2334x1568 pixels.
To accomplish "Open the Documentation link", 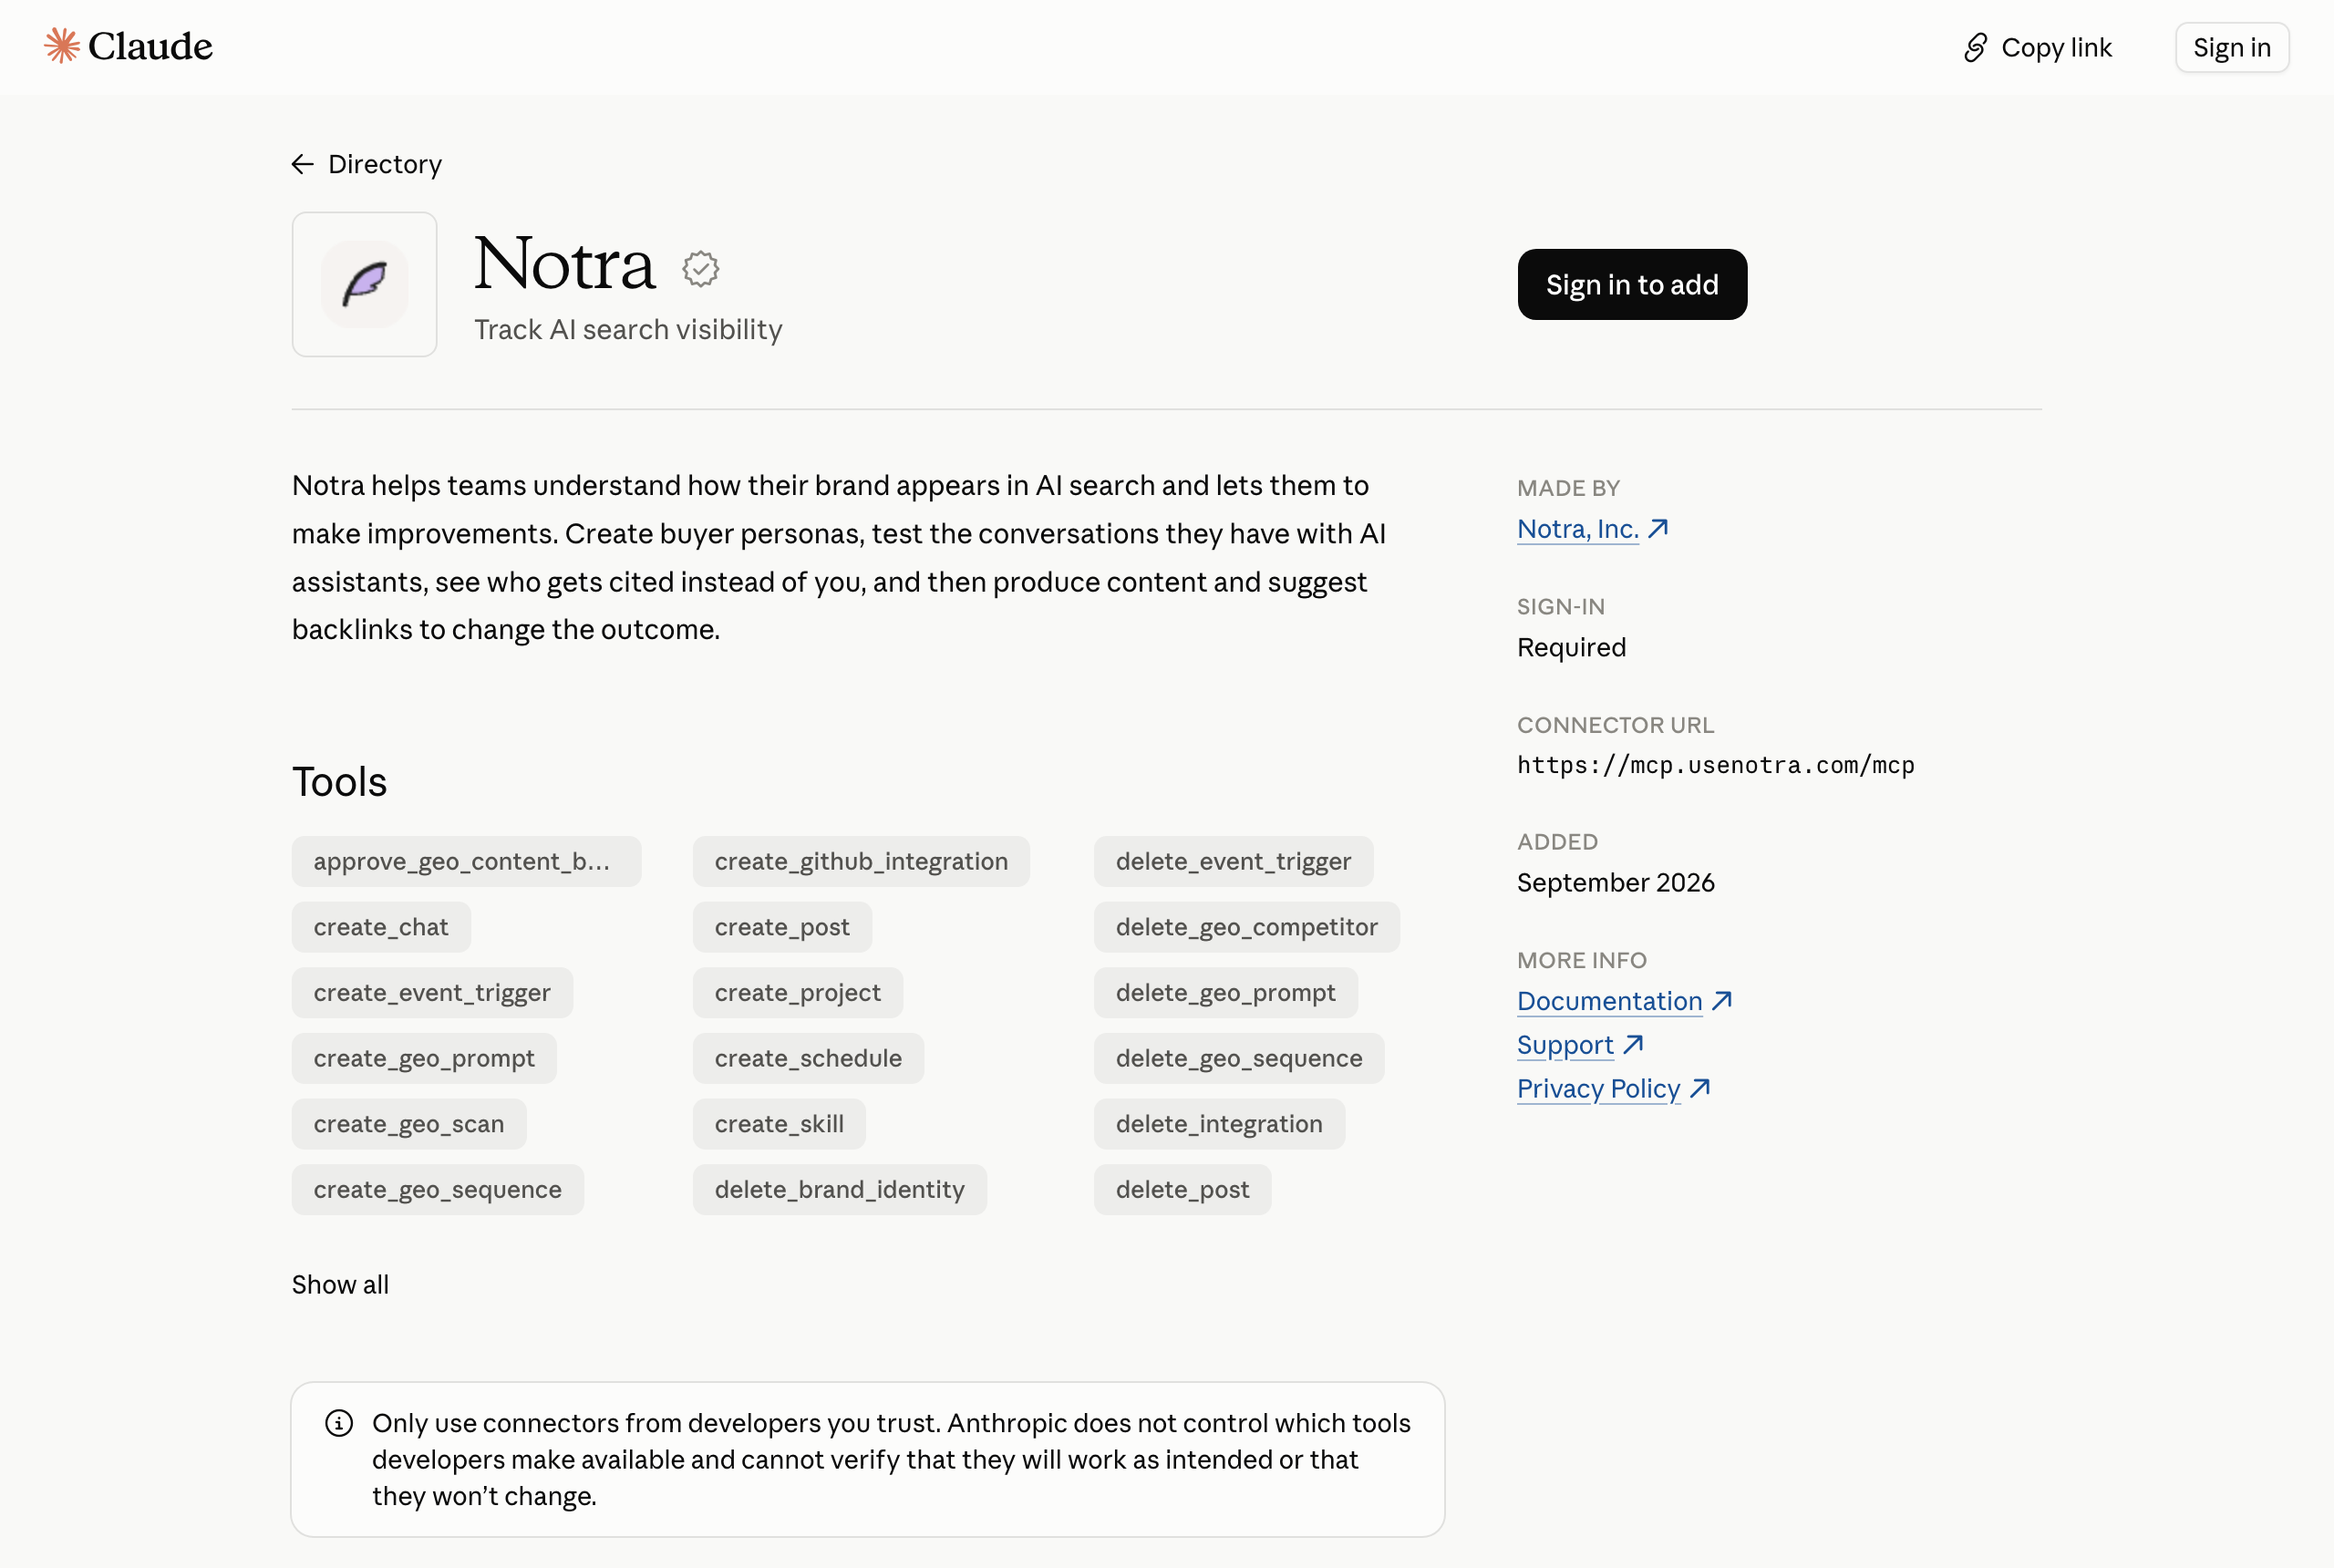I will (x=1609, y=1000).
